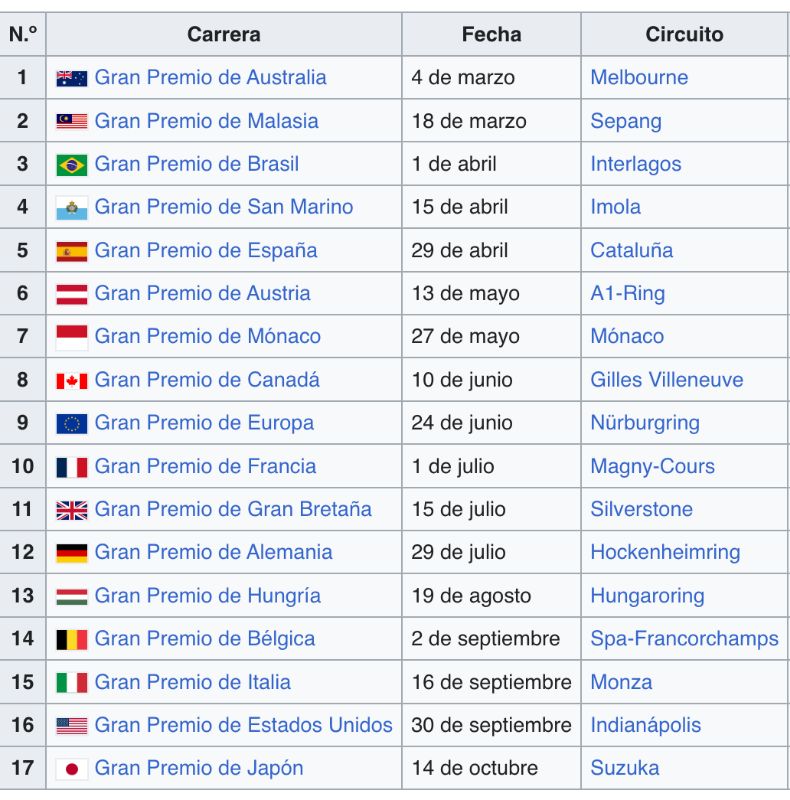The width and height of the screenshot is (790, 800).
Task: Click the United Kingdom flag icon
Action: tap(71, 510)
